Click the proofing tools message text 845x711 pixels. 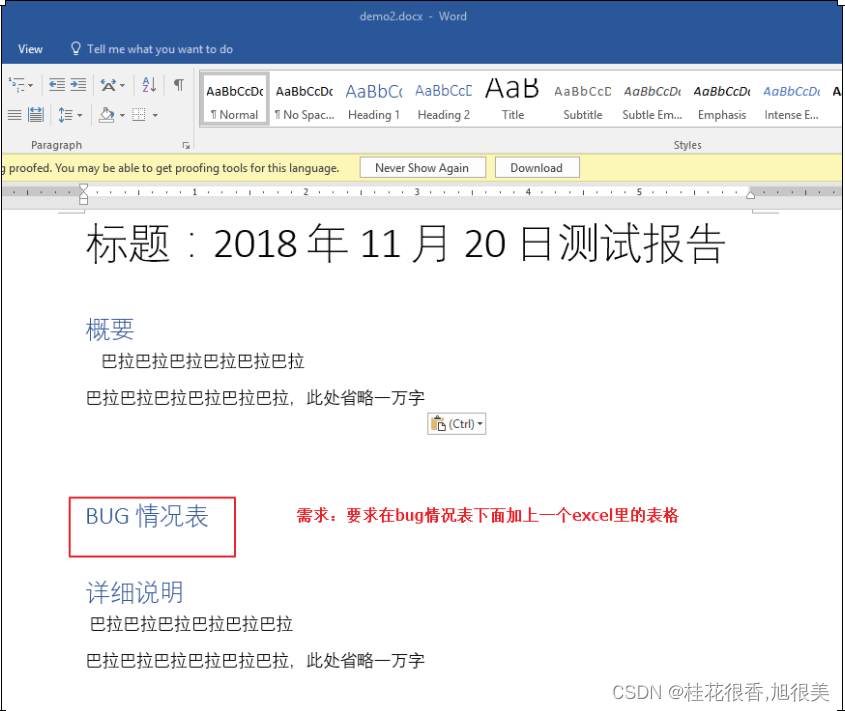tap(171, 168)
